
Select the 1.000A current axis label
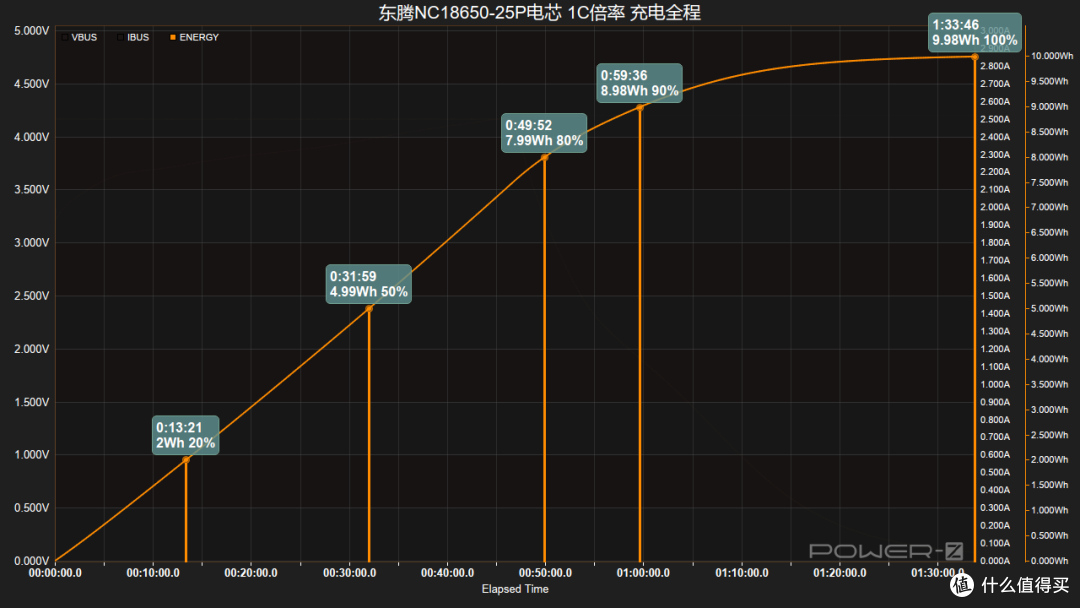tap(995, 384)
